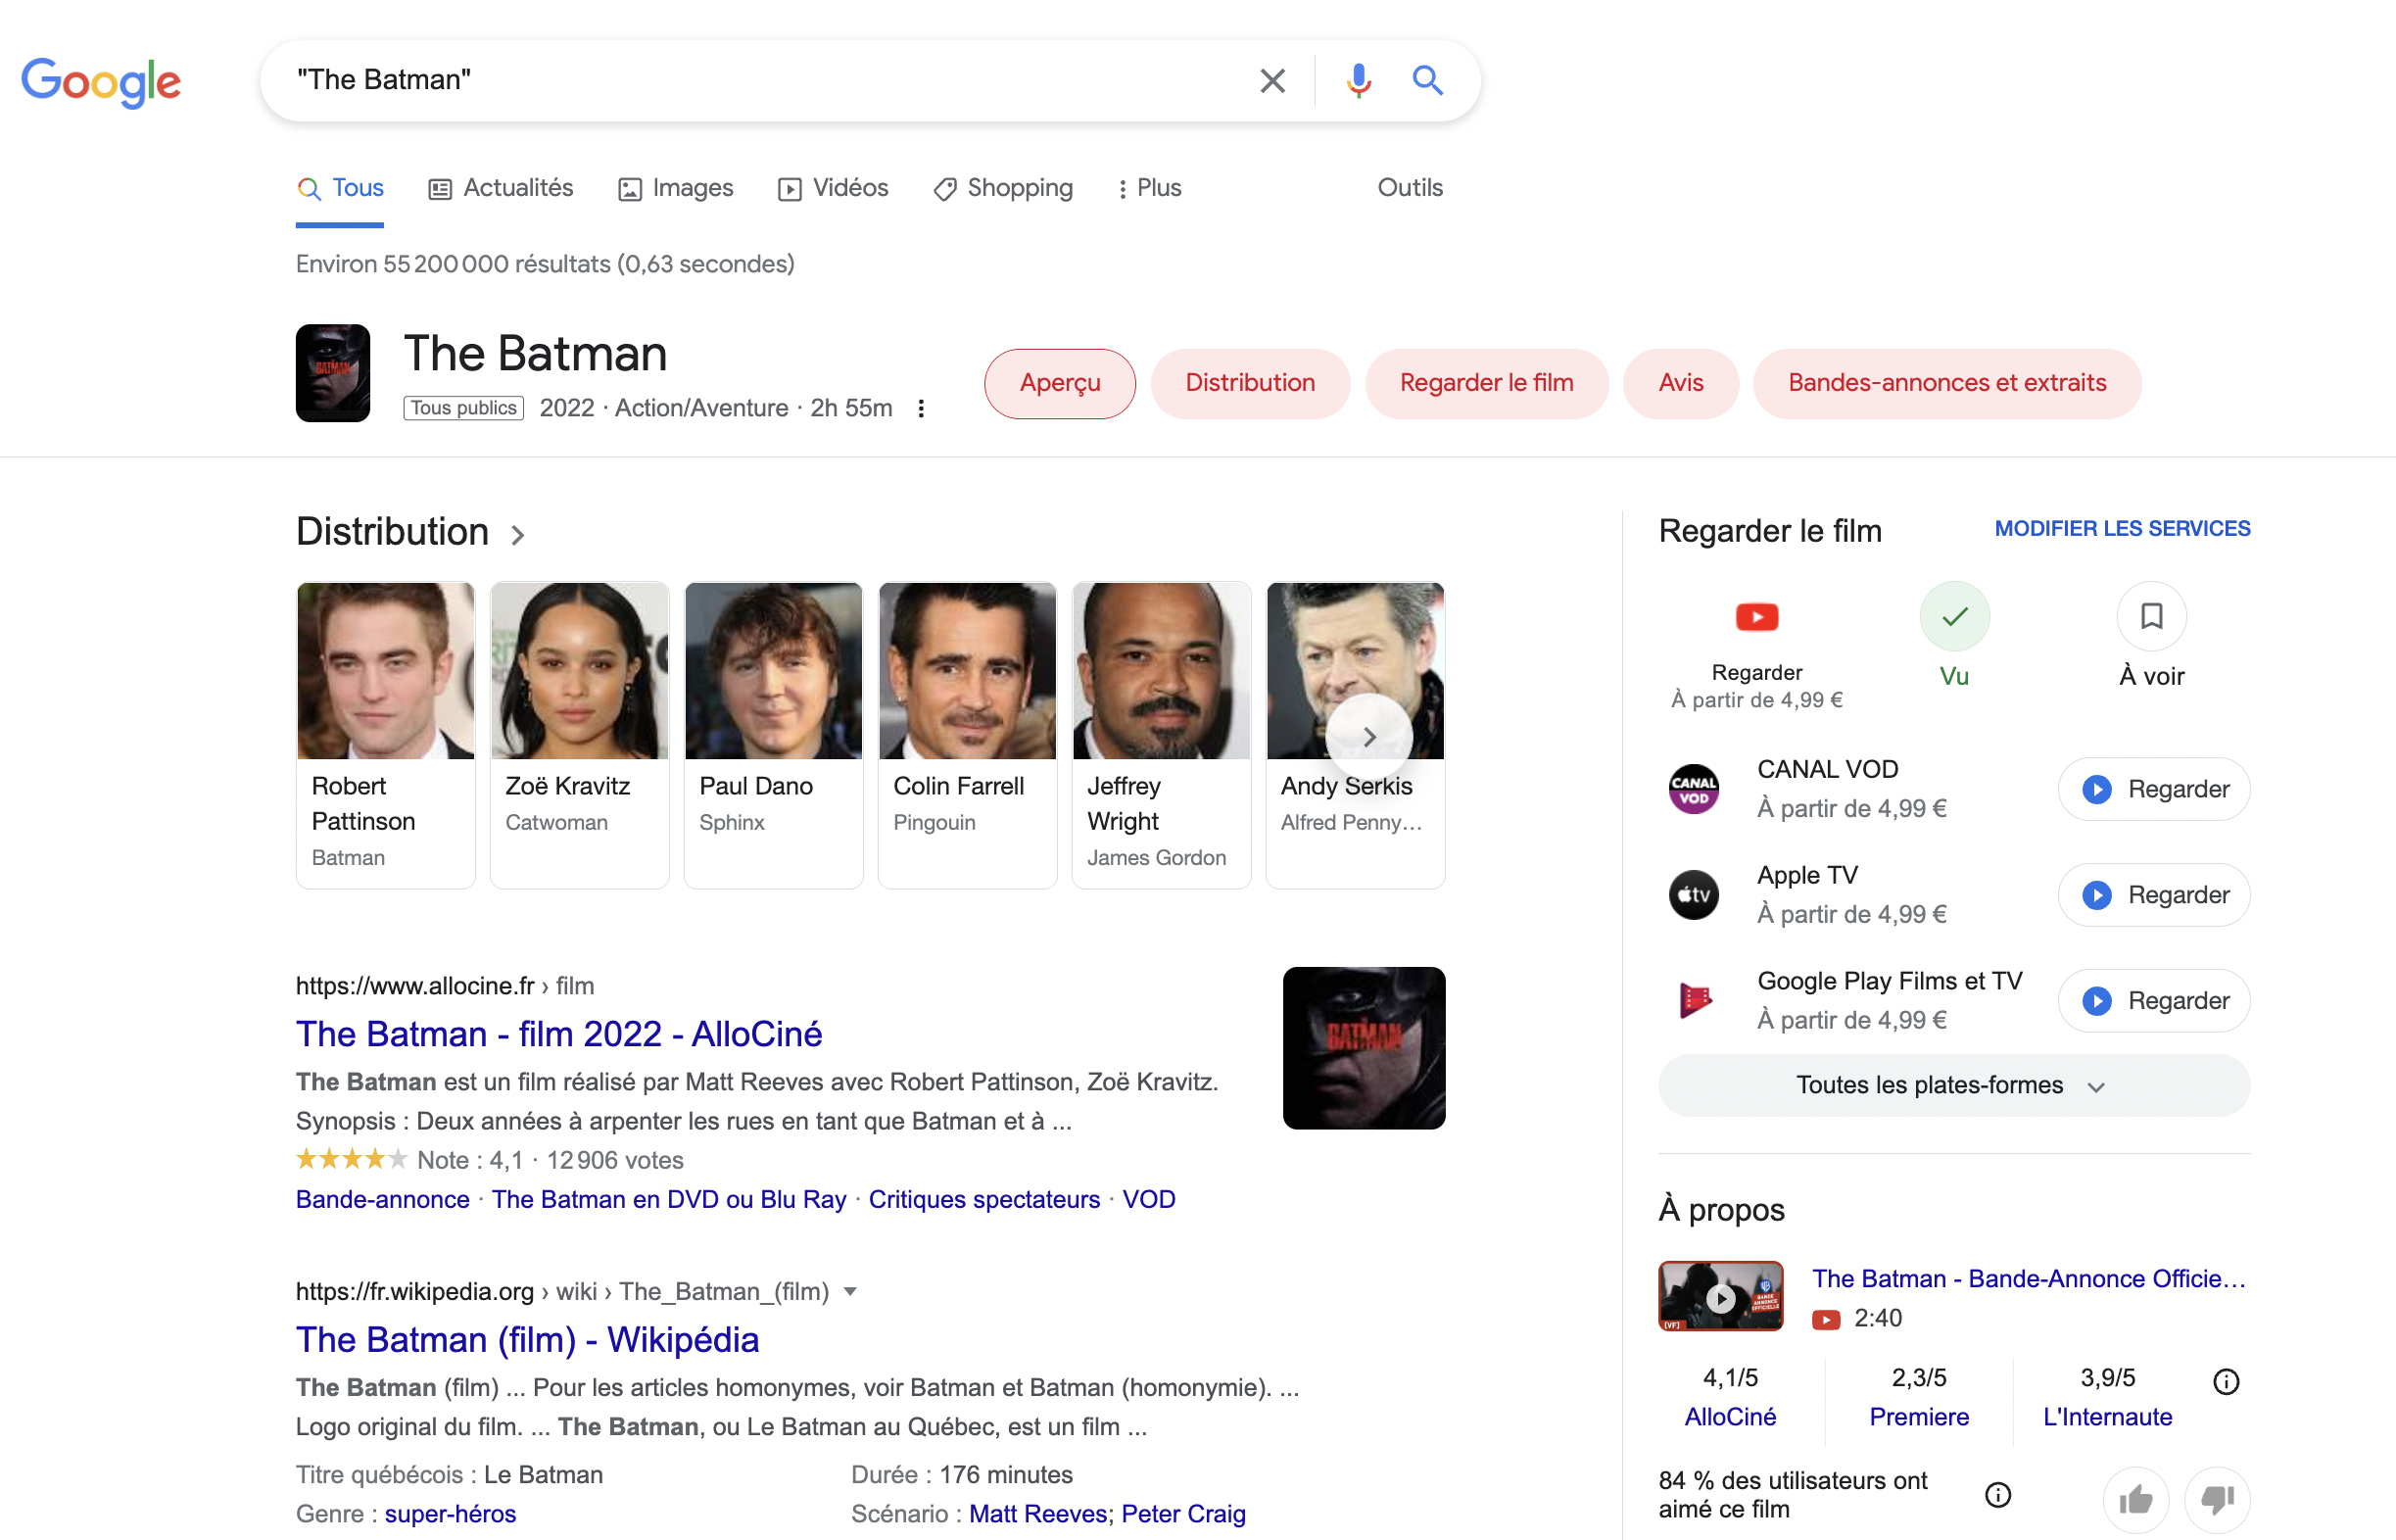Select the Avis chip
Screen dimensions: 2396x1540
click(x=1680, y=383)
